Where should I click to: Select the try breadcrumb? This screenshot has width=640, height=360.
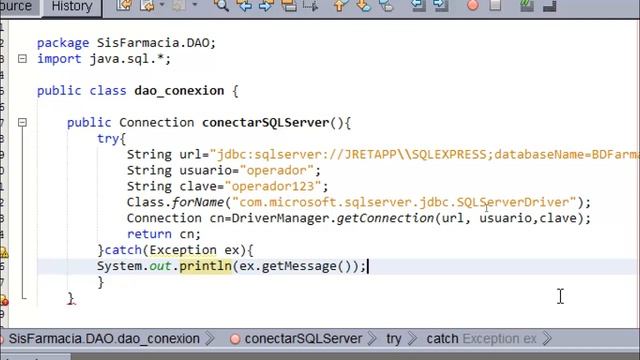[394, 339]
